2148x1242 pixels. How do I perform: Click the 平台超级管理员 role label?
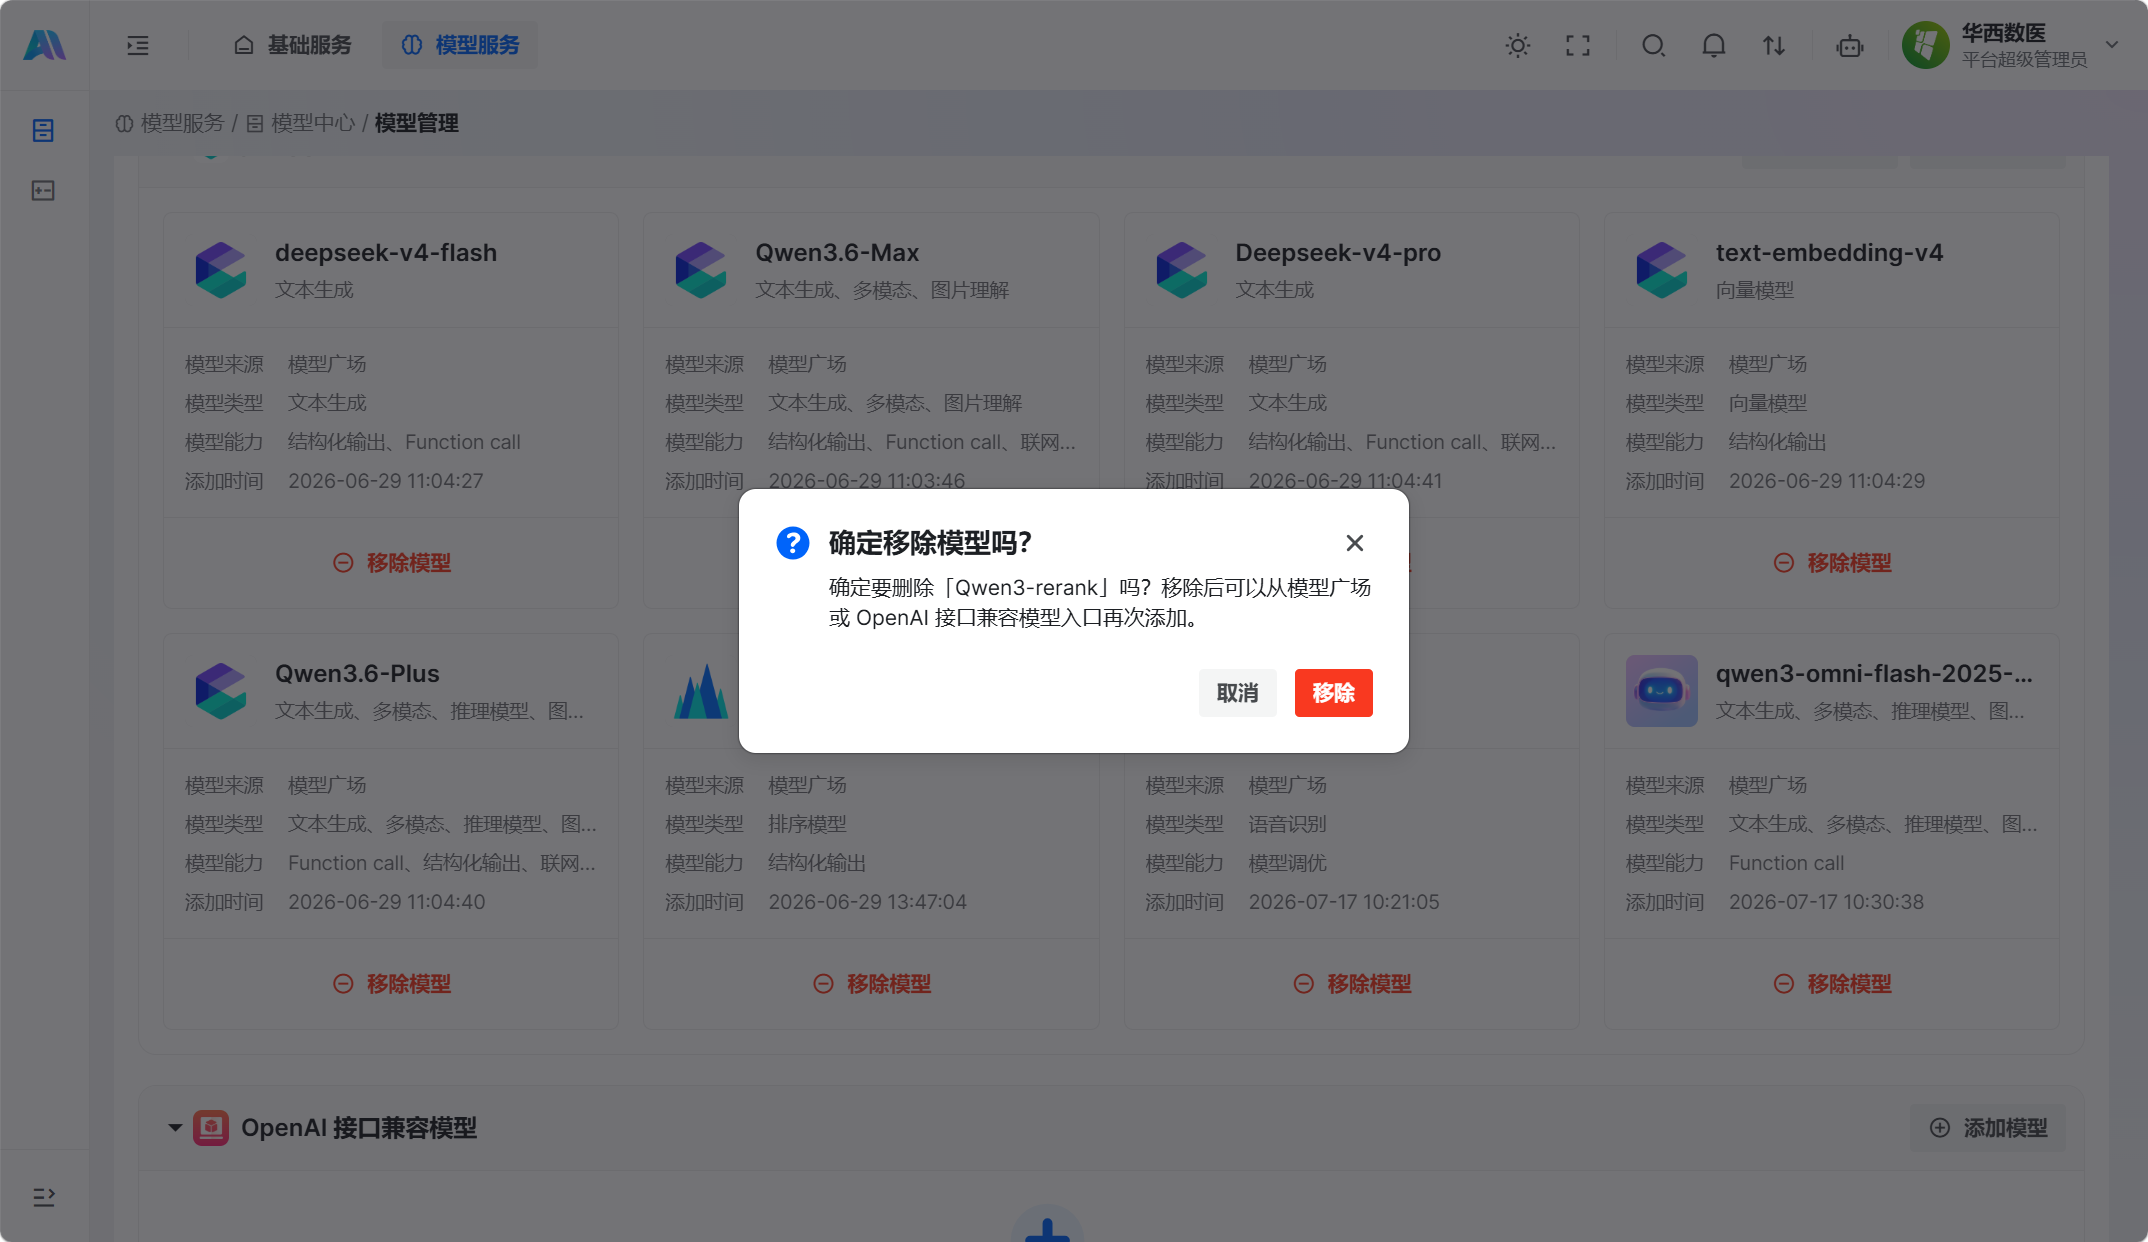click(2024, 60)
